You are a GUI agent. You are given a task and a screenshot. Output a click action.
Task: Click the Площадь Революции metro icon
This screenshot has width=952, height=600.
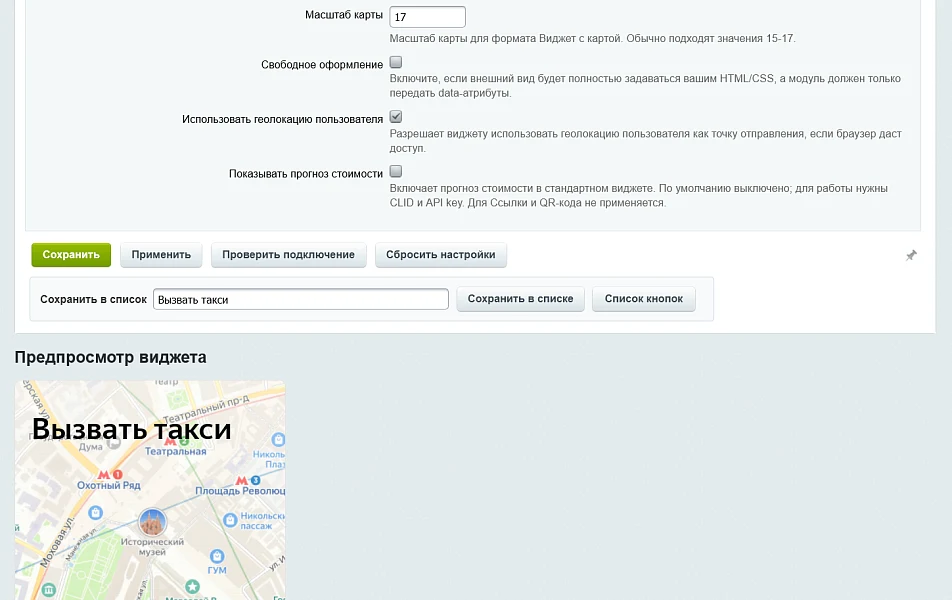(x=242, y=480)
